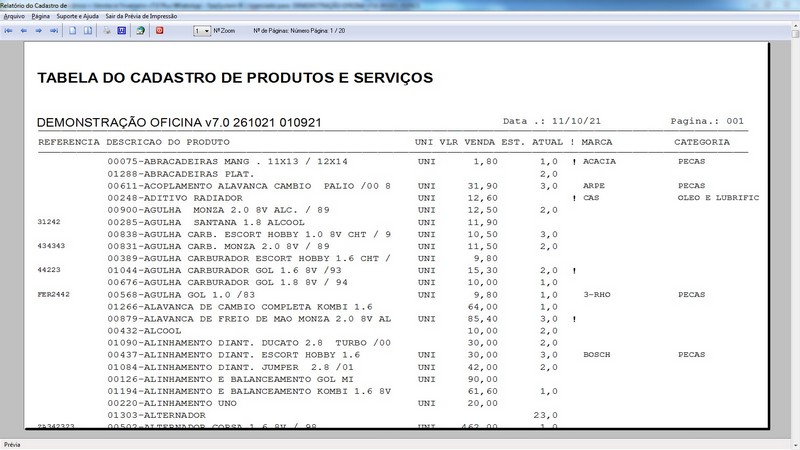Click the brand 'CAS'
The height and width of the screenshot is (450, 800).
coord(591,197)
